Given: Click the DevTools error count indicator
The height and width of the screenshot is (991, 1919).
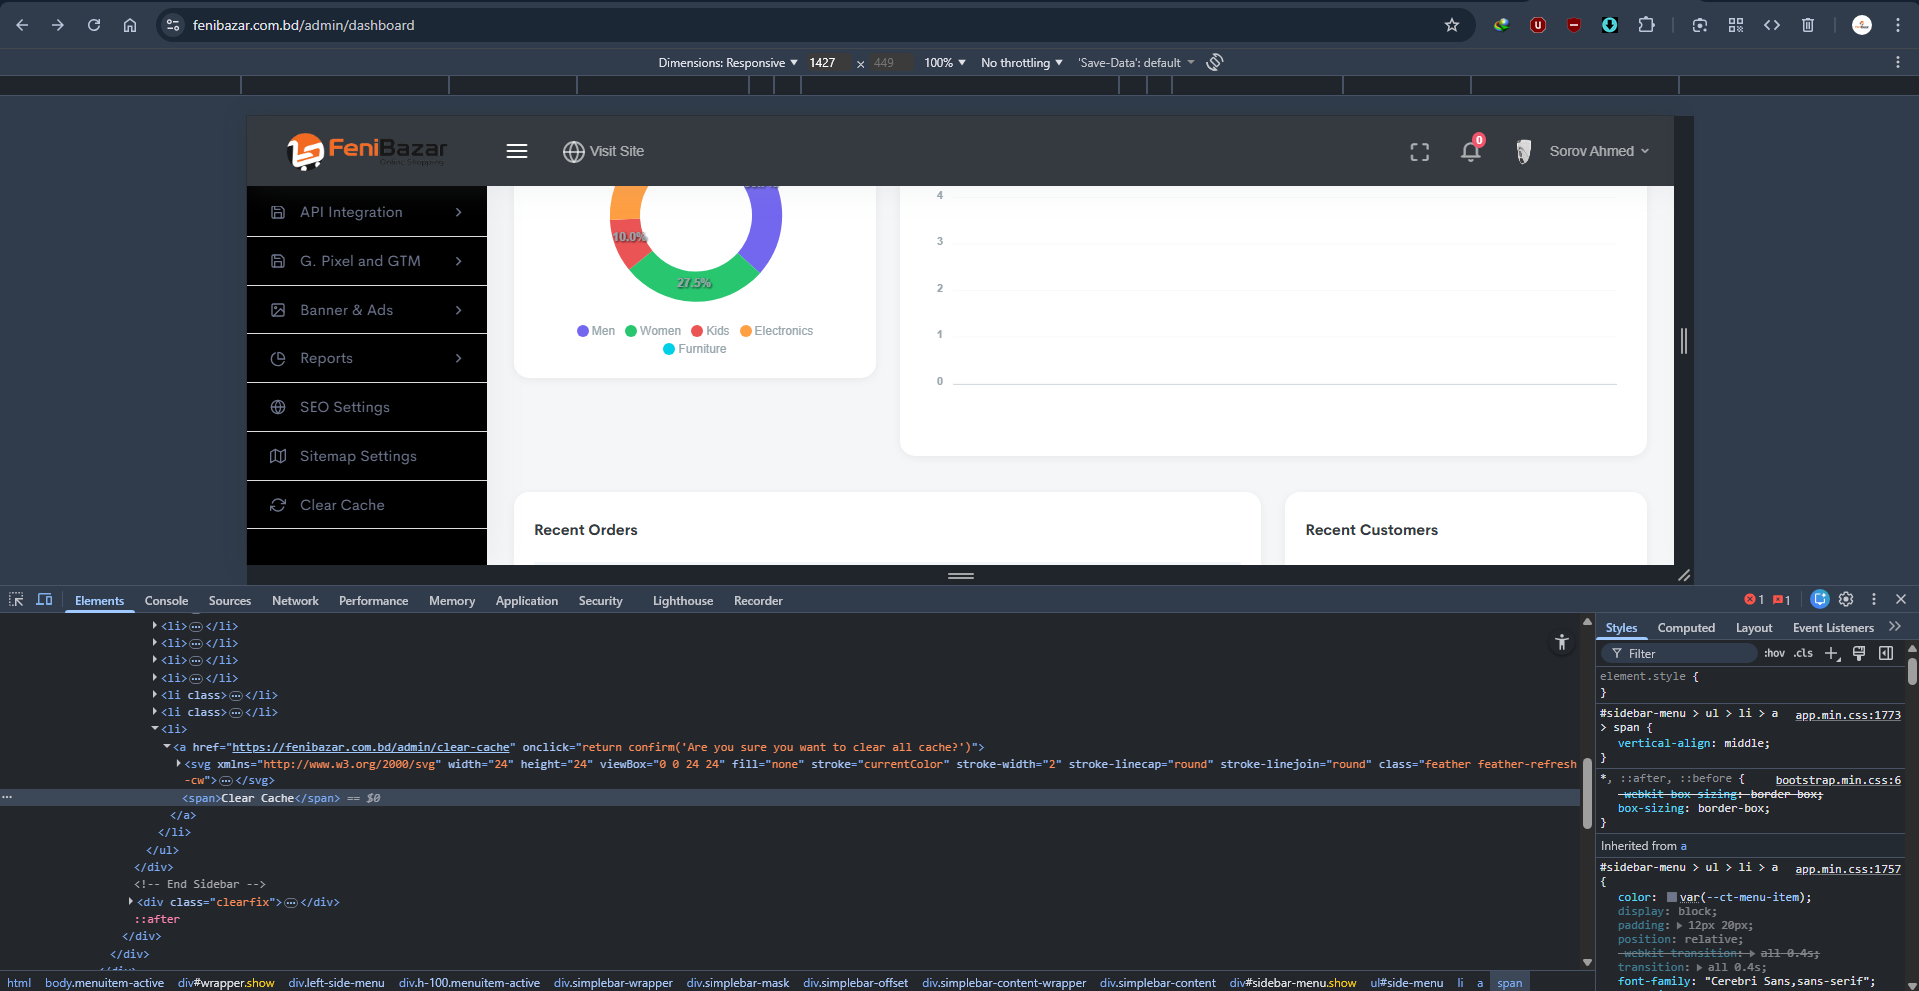Looking at the screenshot, I should point(1754,600).
